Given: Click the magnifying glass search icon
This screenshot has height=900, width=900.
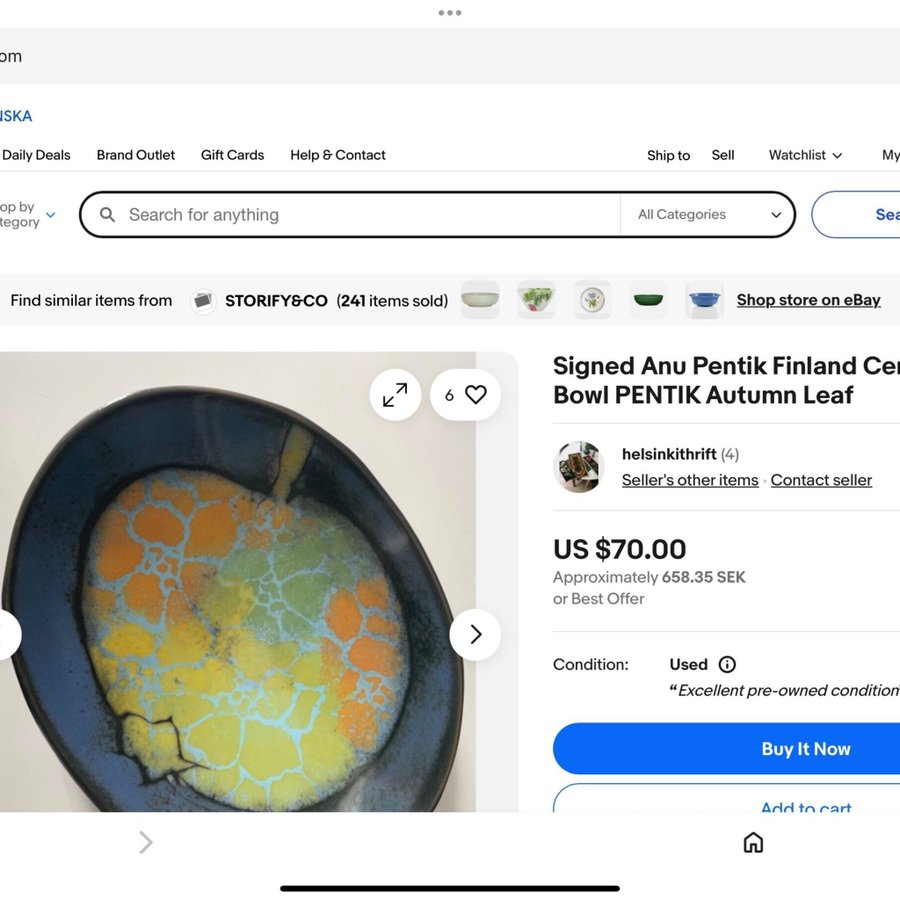Looking at the screenshot, I should click(x=108, y=215).
